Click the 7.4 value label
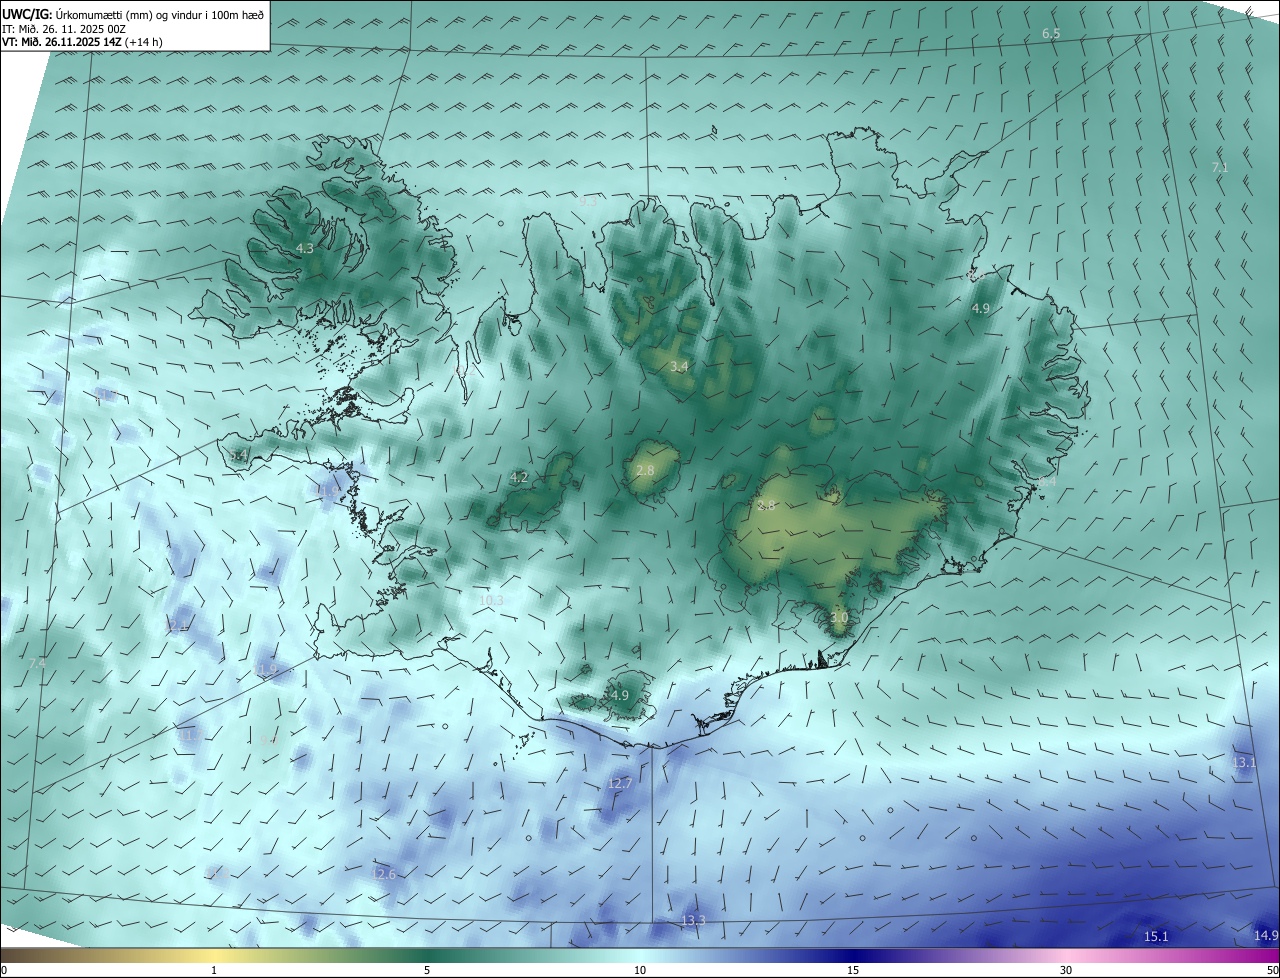The height and width of the screenshot is (978, 1280). click(37, 663)
